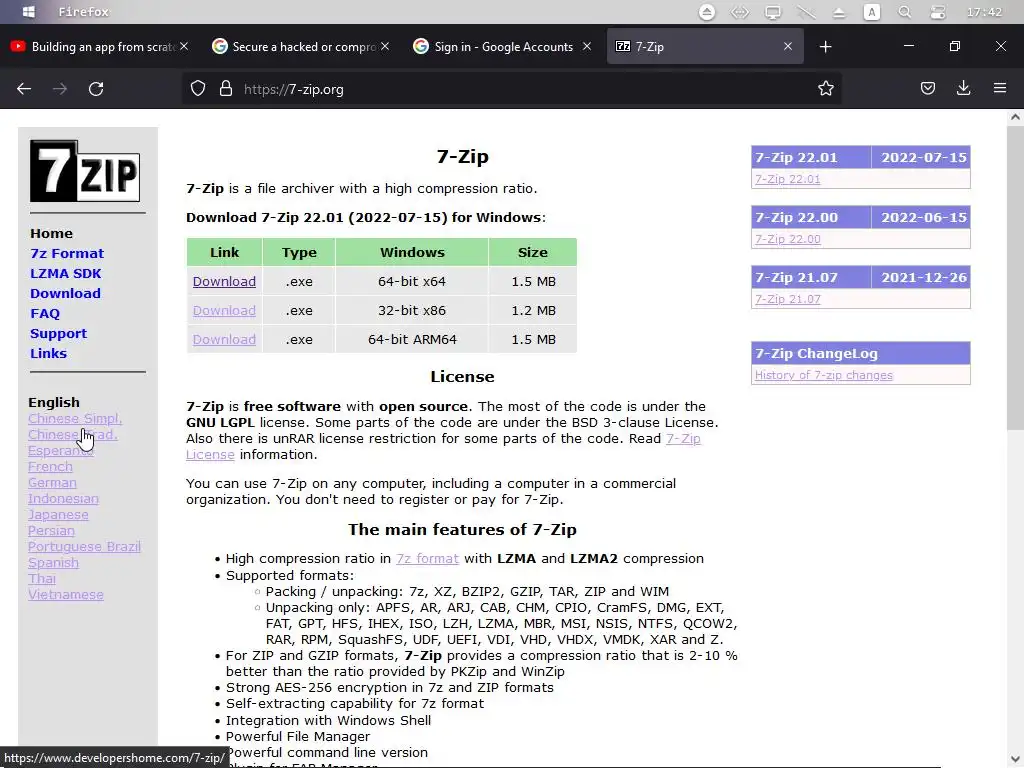Screen dimensions: 1024x768
Task: Switch language to Spanish
Action: [x=54, y=562]
